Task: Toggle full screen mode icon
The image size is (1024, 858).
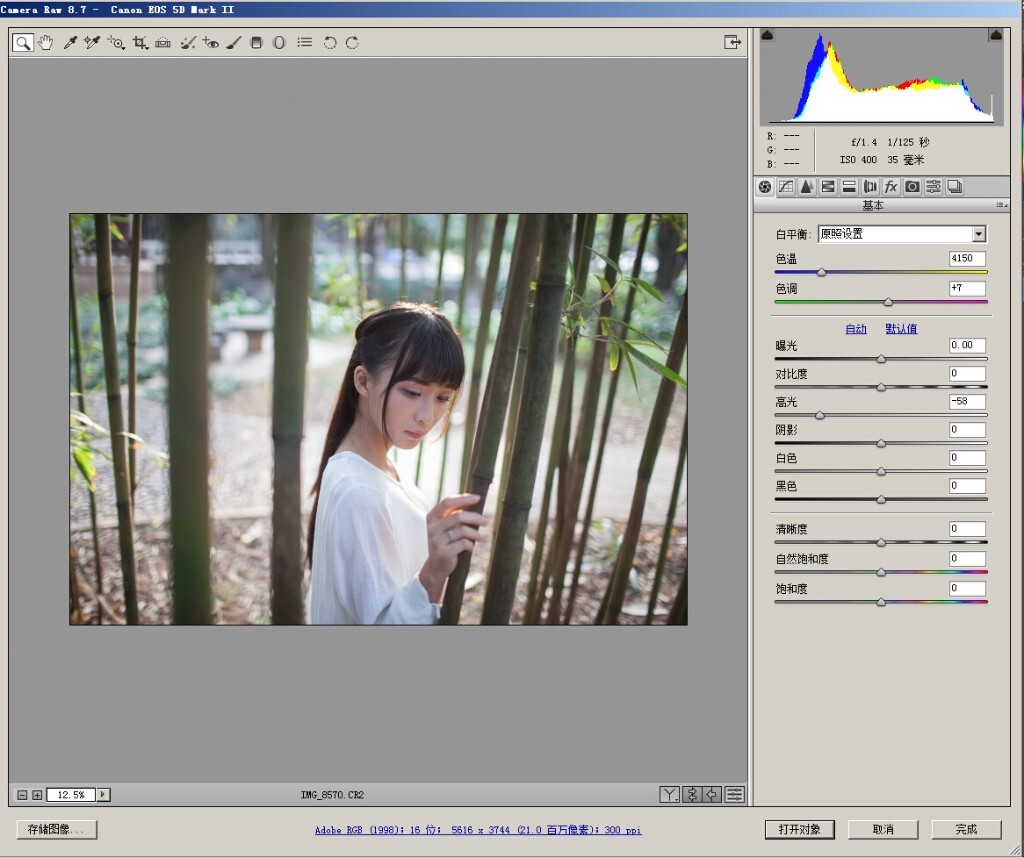Action: point(733,42)
